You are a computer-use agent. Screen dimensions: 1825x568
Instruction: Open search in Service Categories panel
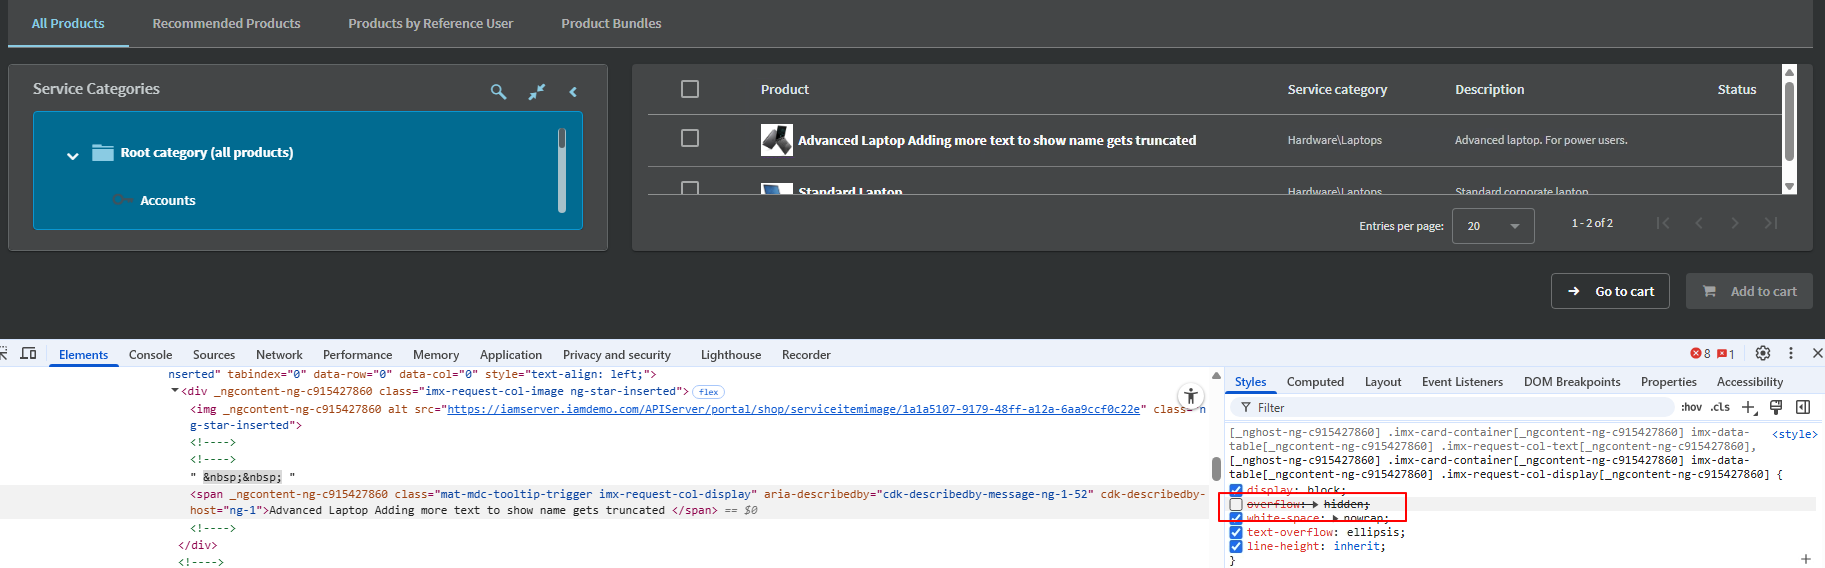click(x=498, y=91)
